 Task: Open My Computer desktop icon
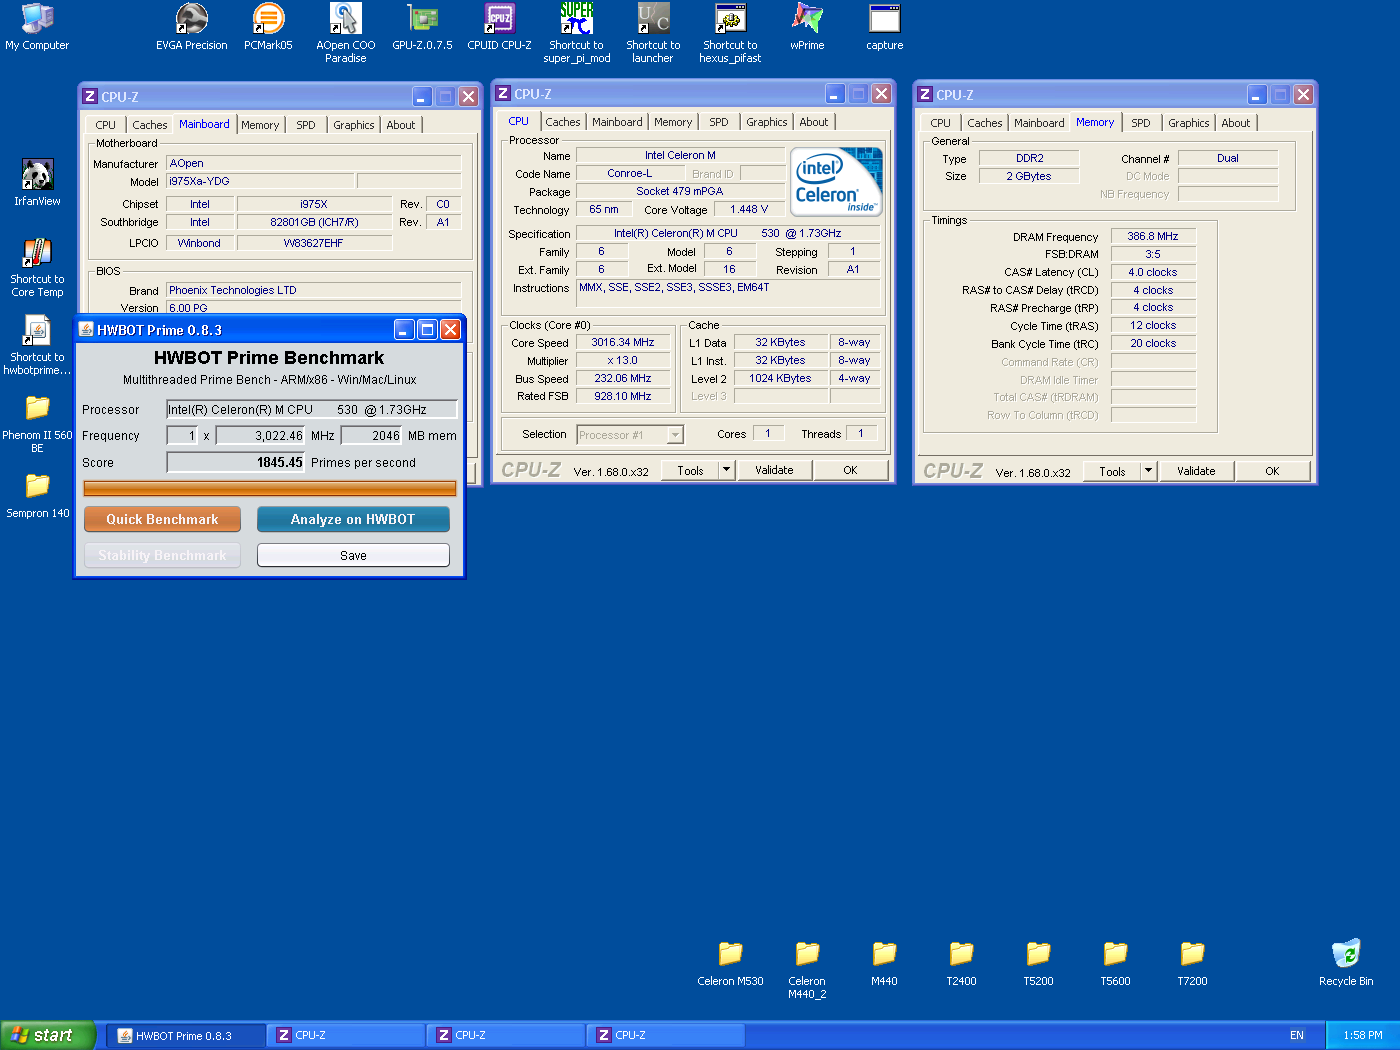point(37,27)
